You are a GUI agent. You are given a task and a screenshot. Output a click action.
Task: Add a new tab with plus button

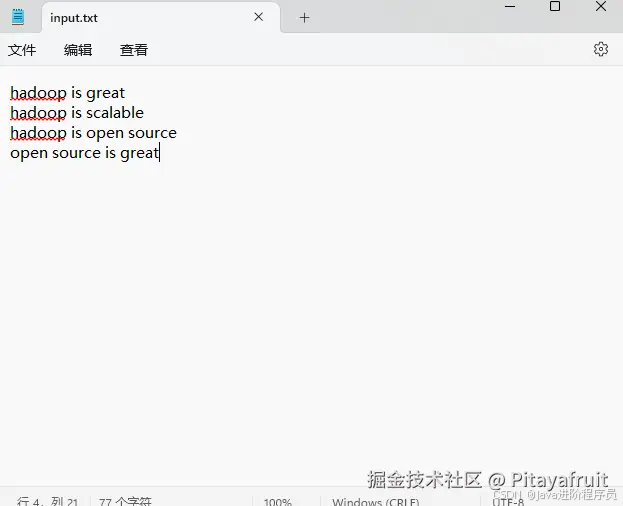pos(304,18)
